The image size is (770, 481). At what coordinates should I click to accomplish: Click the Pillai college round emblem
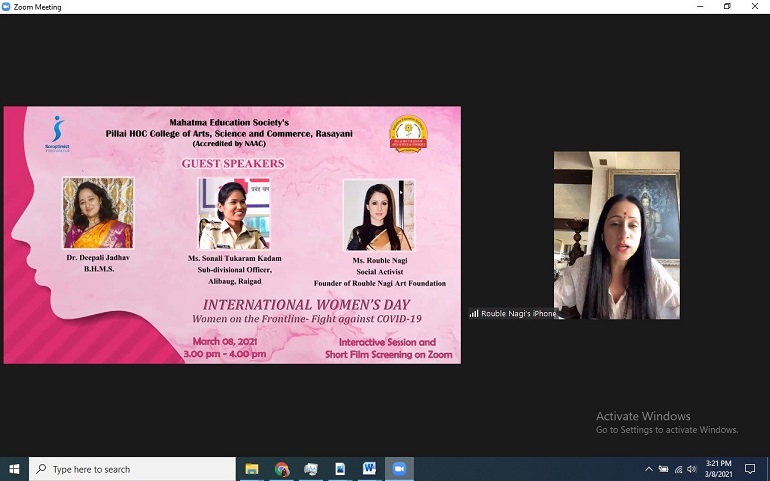408,134
